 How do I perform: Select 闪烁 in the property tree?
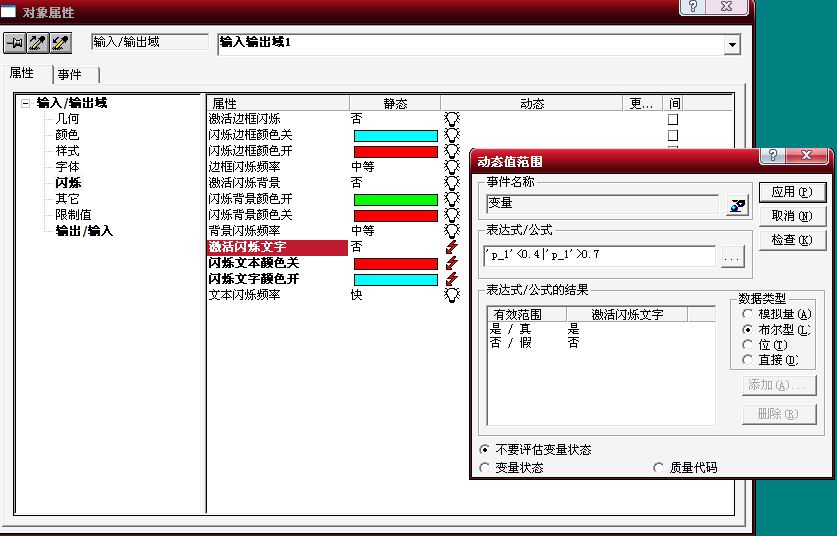click(x=68, y=183)
